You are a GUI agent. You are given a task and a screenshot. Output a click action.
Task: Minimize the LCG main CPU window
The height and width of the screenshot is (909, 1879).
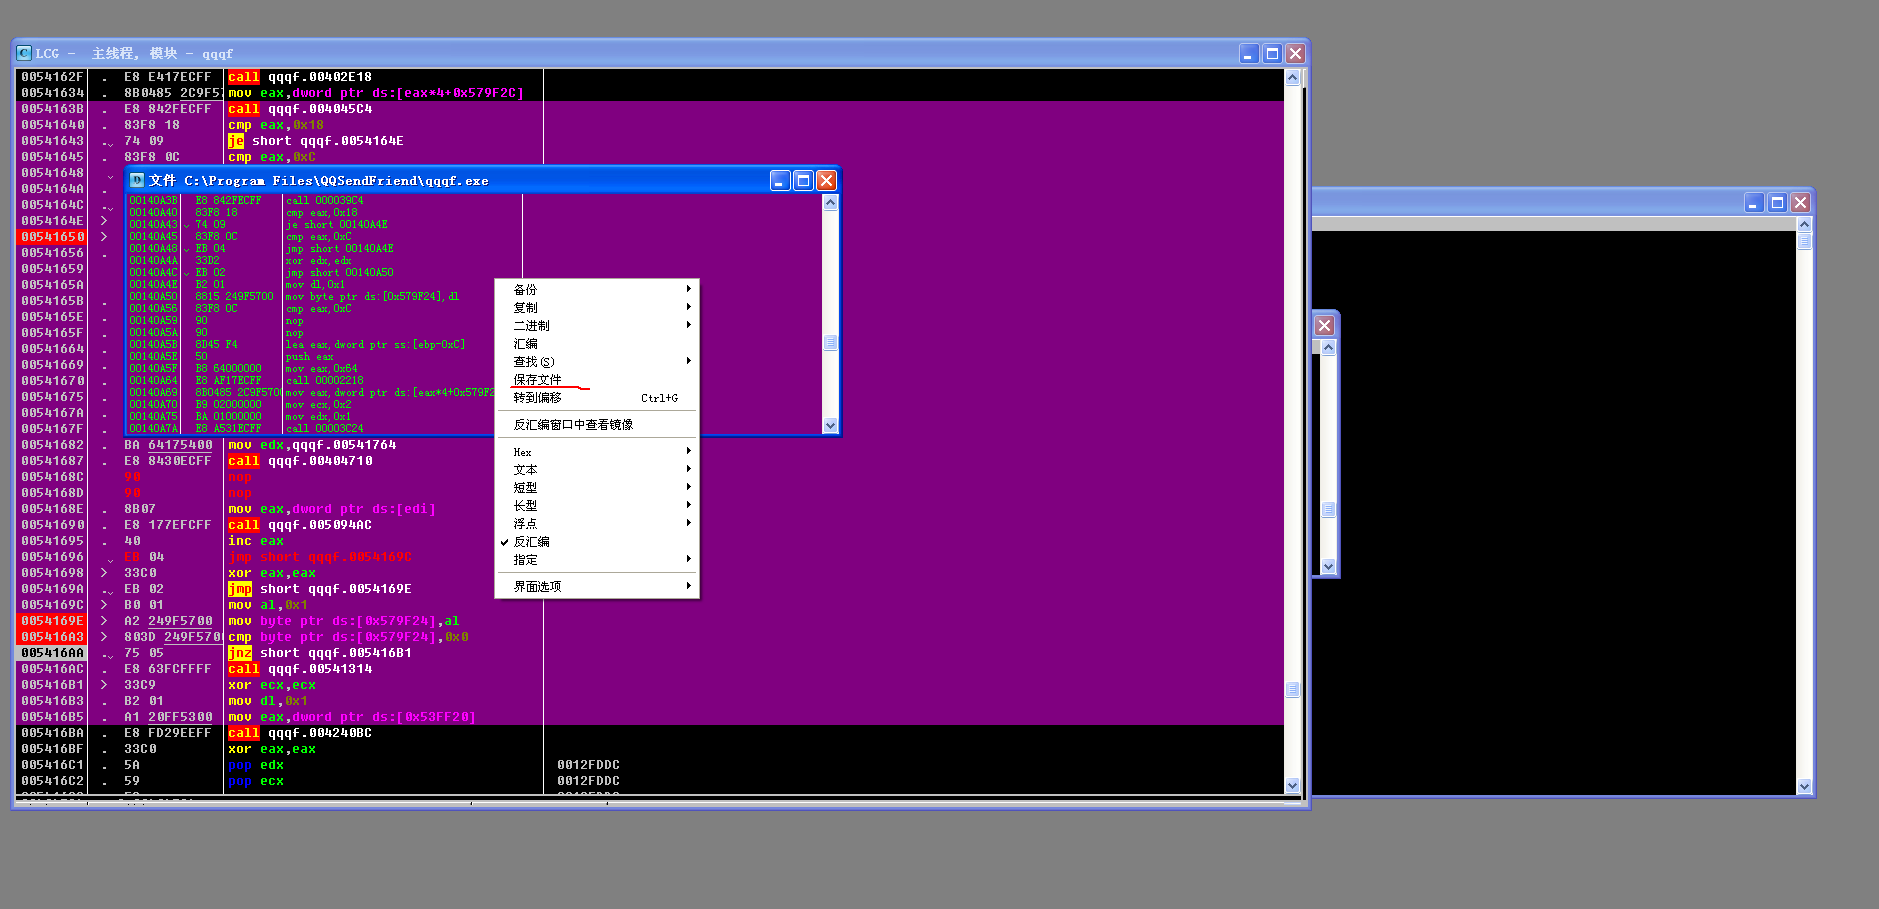[1249, 54]
